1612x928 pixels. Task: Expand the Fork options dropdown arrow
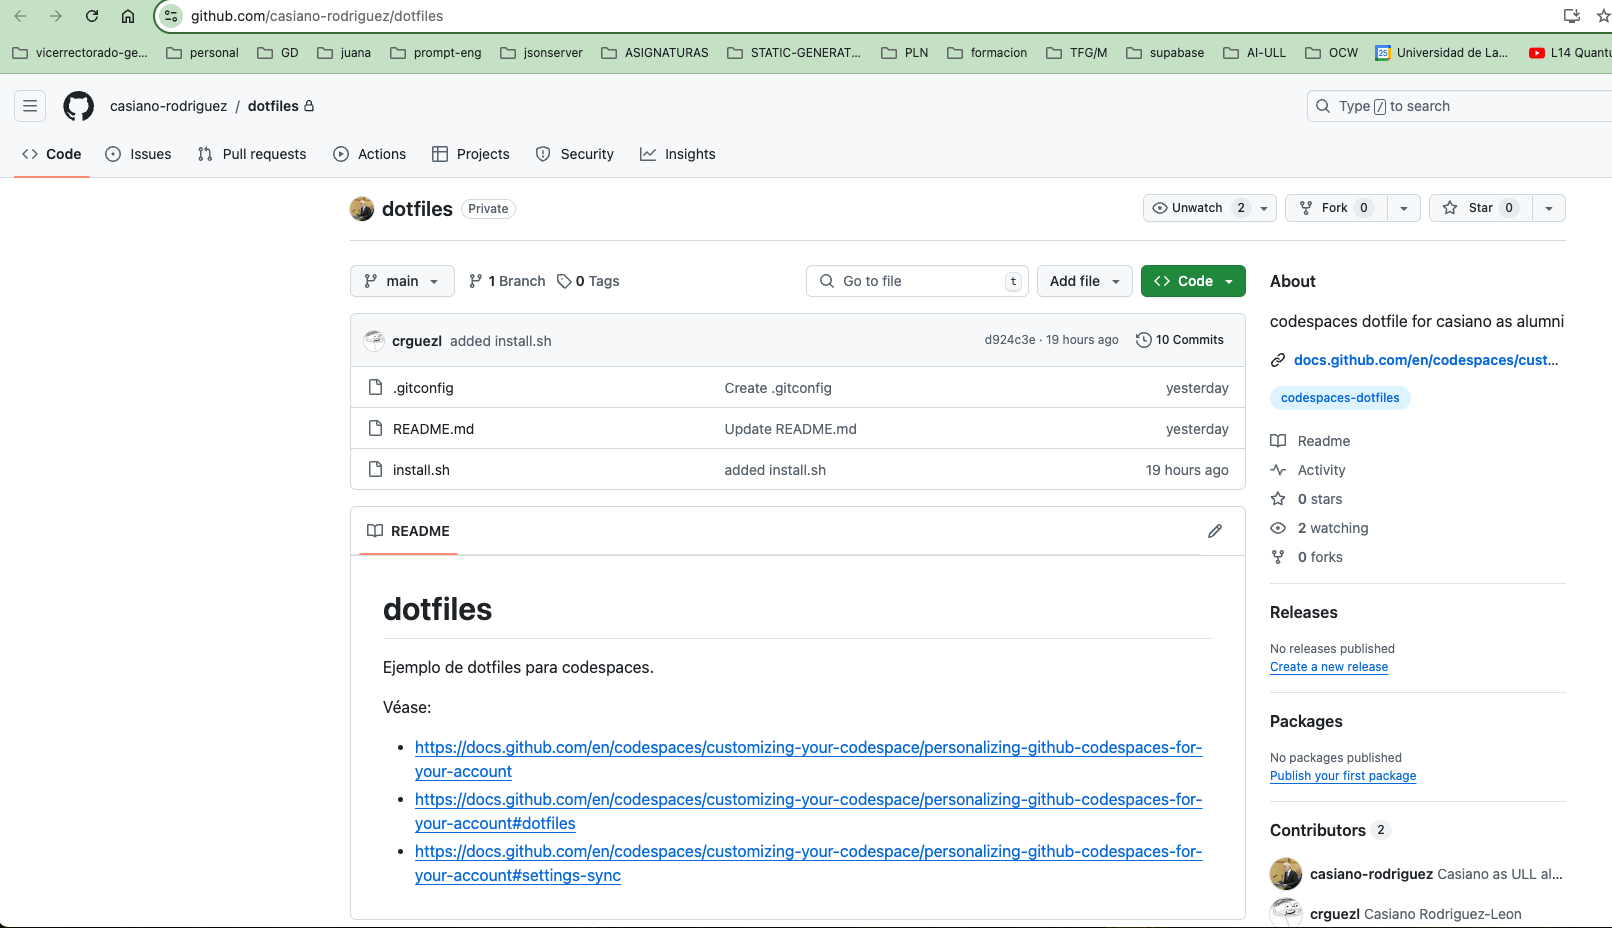coord(1404,208)
